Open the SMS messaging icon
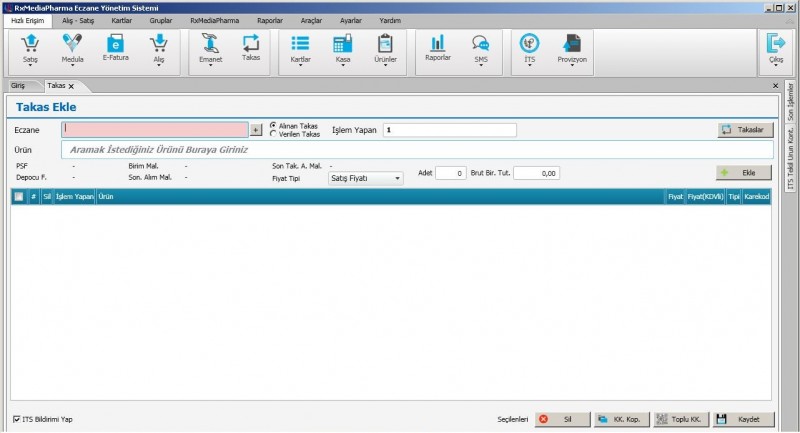Viewport: 800px width, 433px height. tap(481, 44)
